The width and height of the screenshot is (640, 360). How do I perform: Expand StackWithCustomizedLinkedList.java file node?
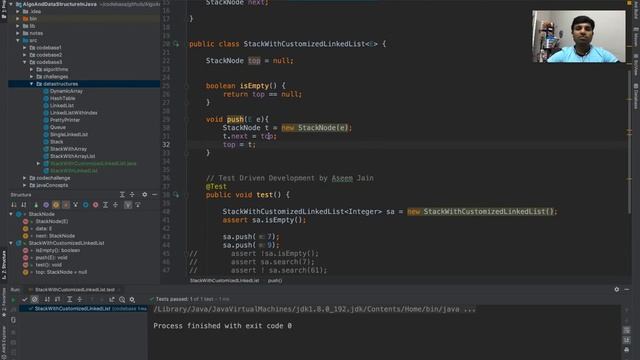pyautogui.click(x=38, y=163)
